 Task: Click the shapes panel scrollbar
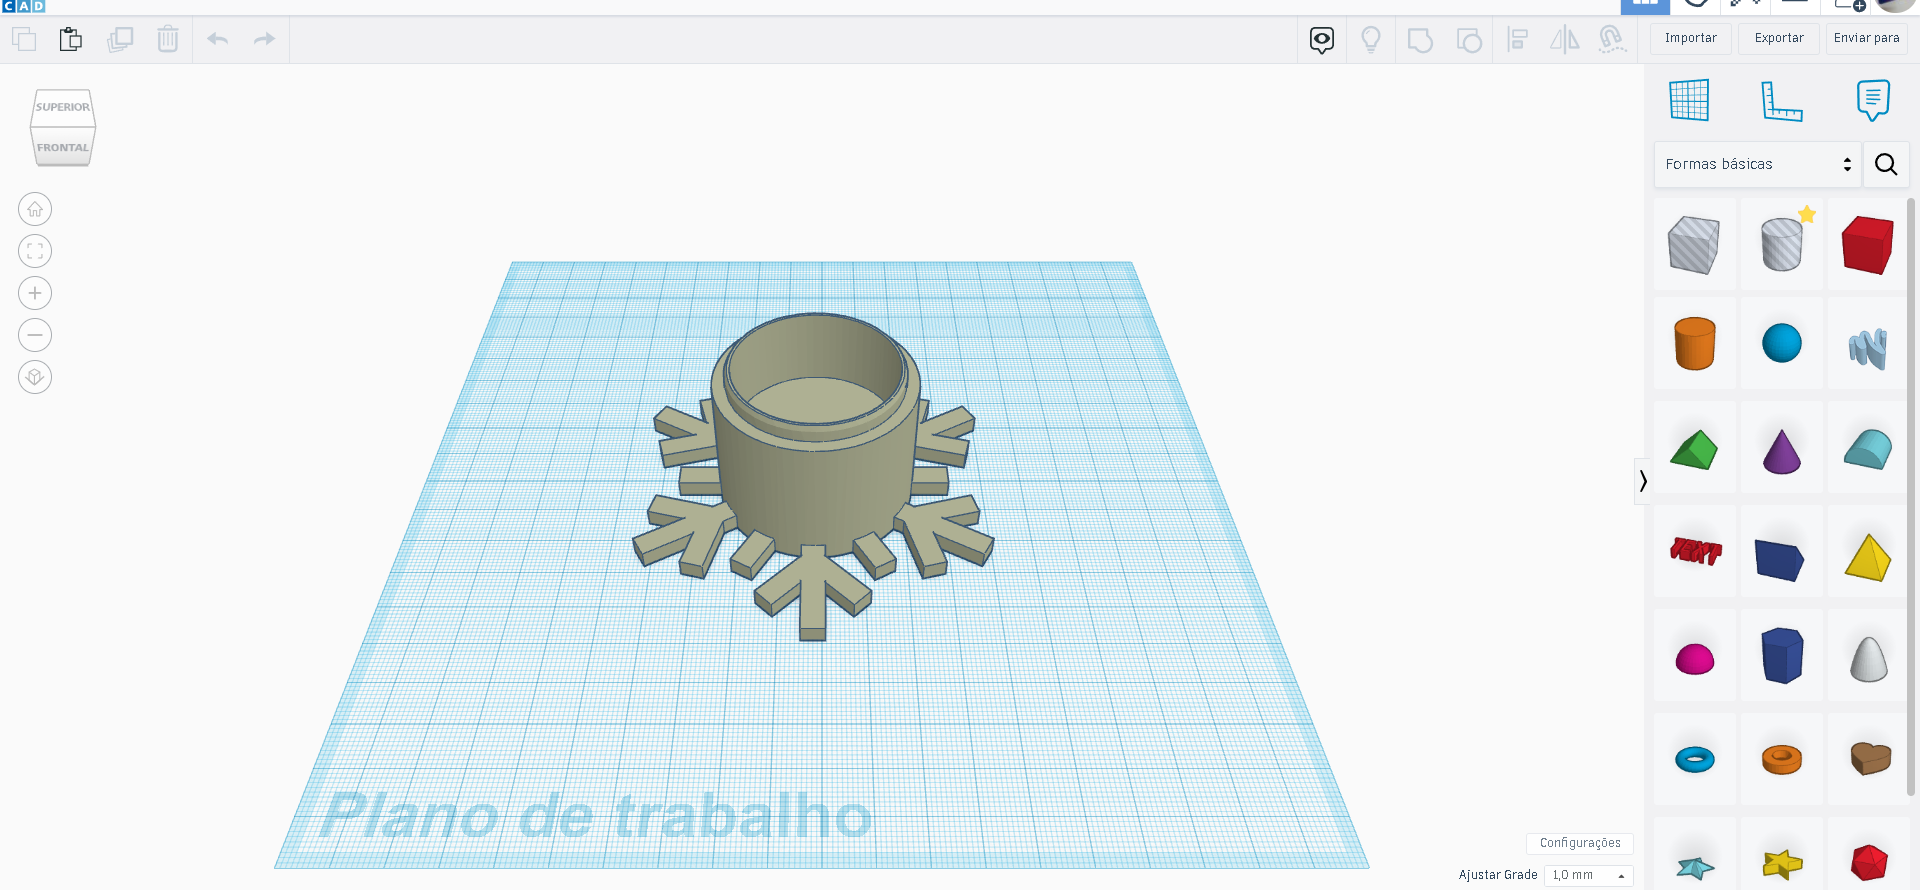[x=1912, y=496]
